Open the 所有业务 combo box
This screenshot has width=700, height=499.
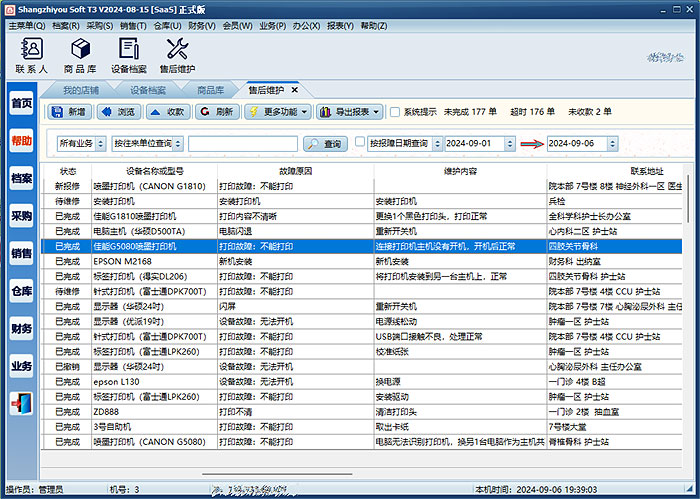point(81,144)
